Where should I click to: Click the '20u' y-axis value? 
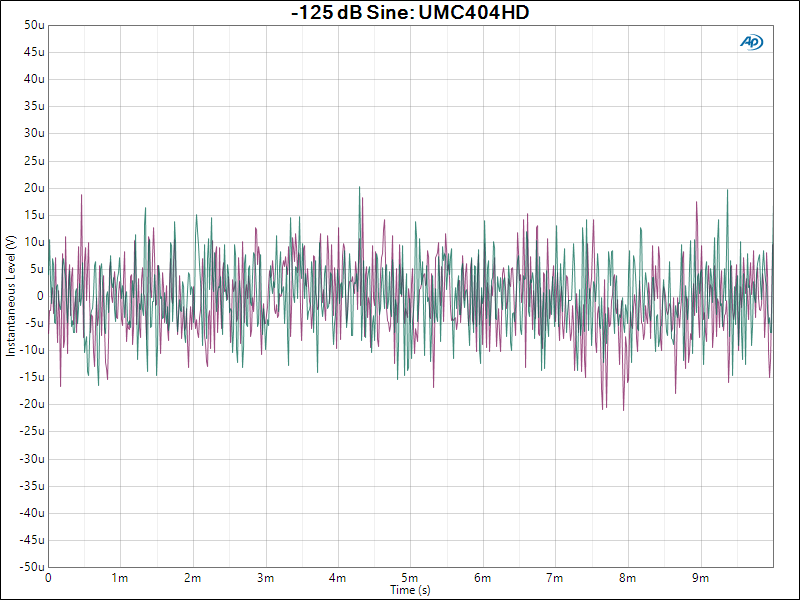point(34,188)
